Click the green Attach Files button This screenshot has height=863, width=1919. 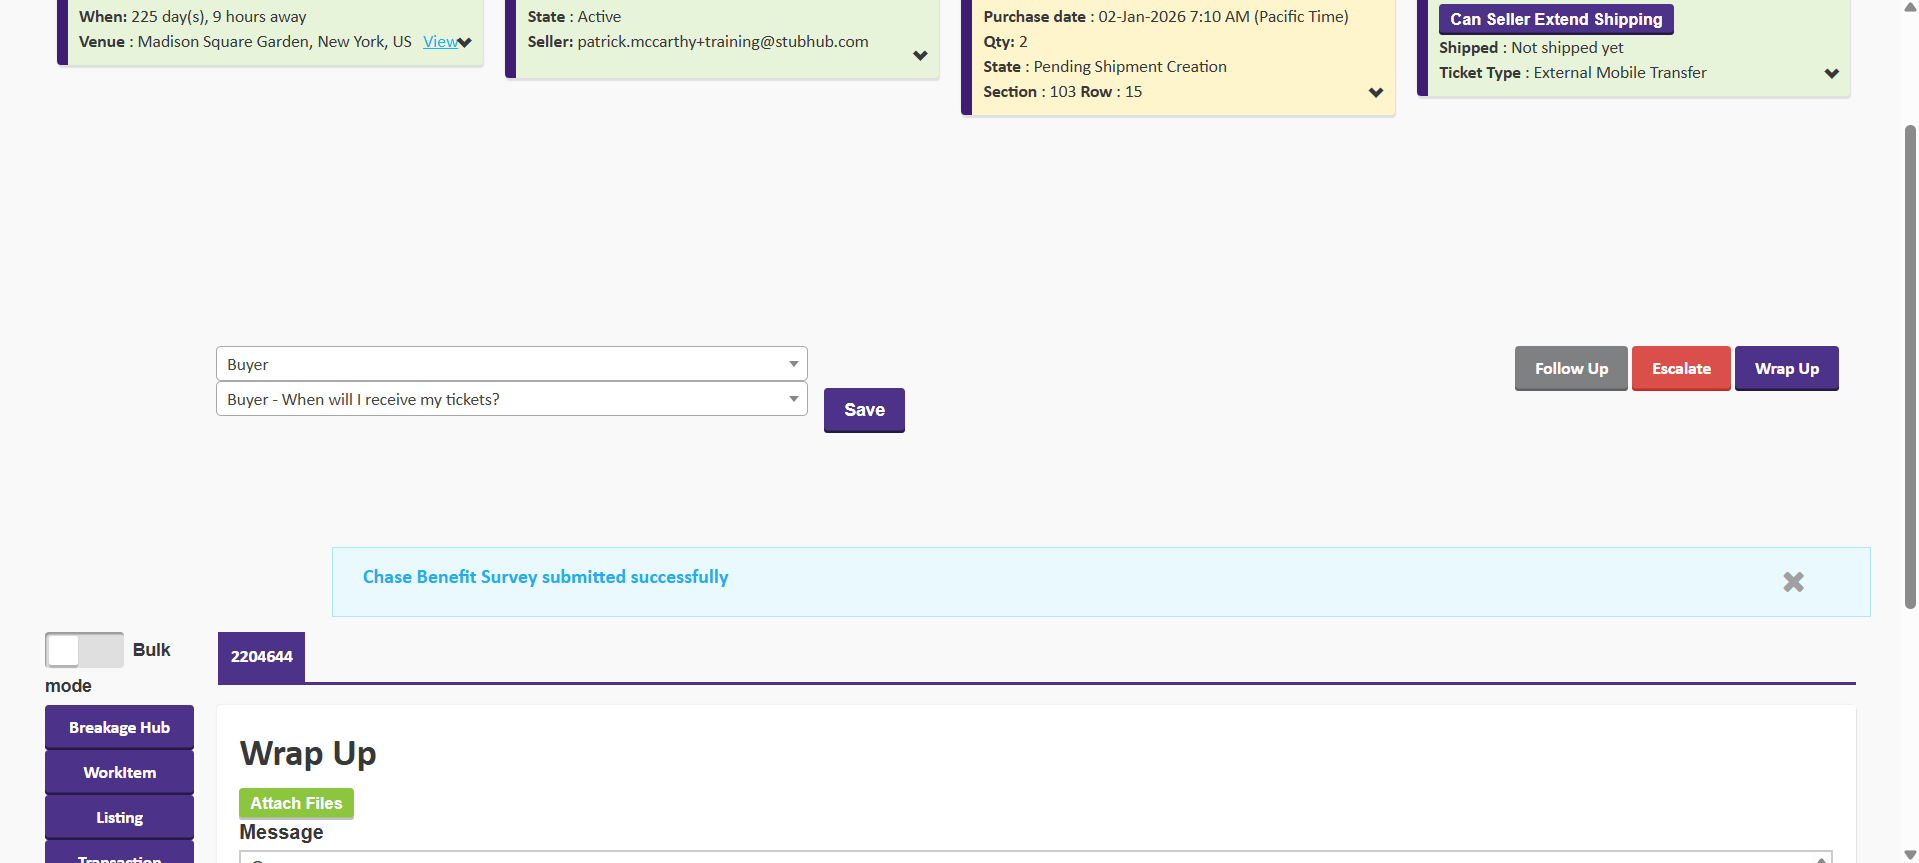coord(296,803)
